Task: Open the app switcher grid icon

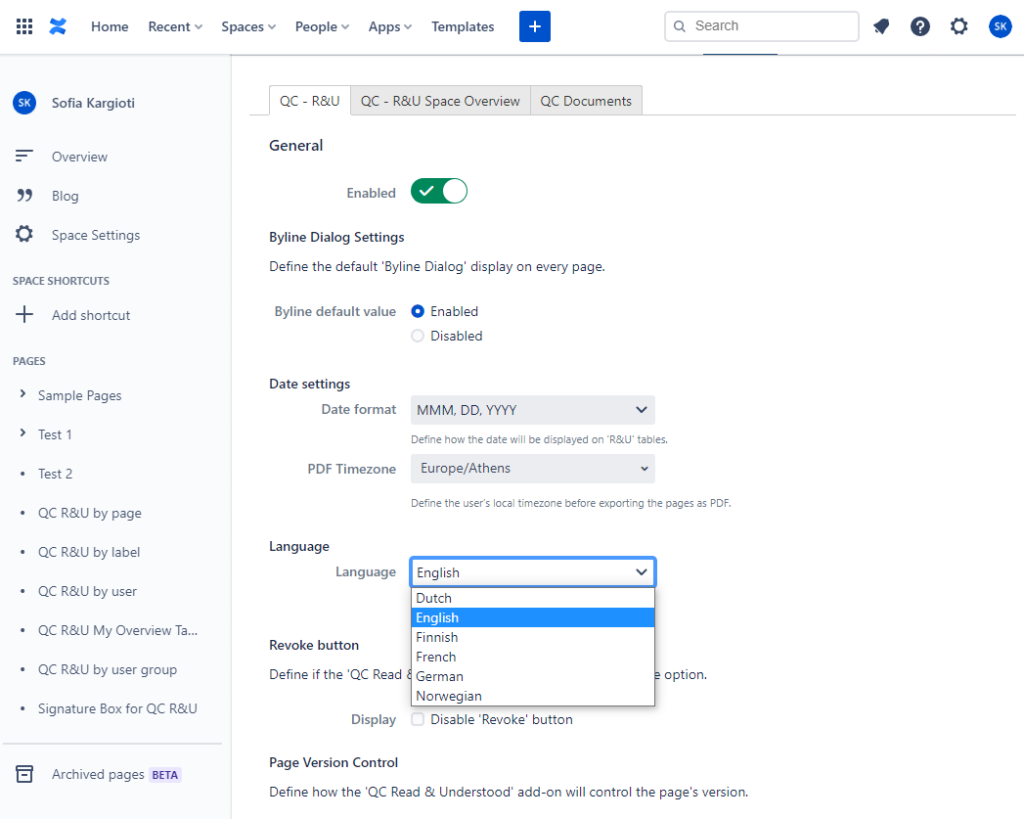Action: [25, 27]
